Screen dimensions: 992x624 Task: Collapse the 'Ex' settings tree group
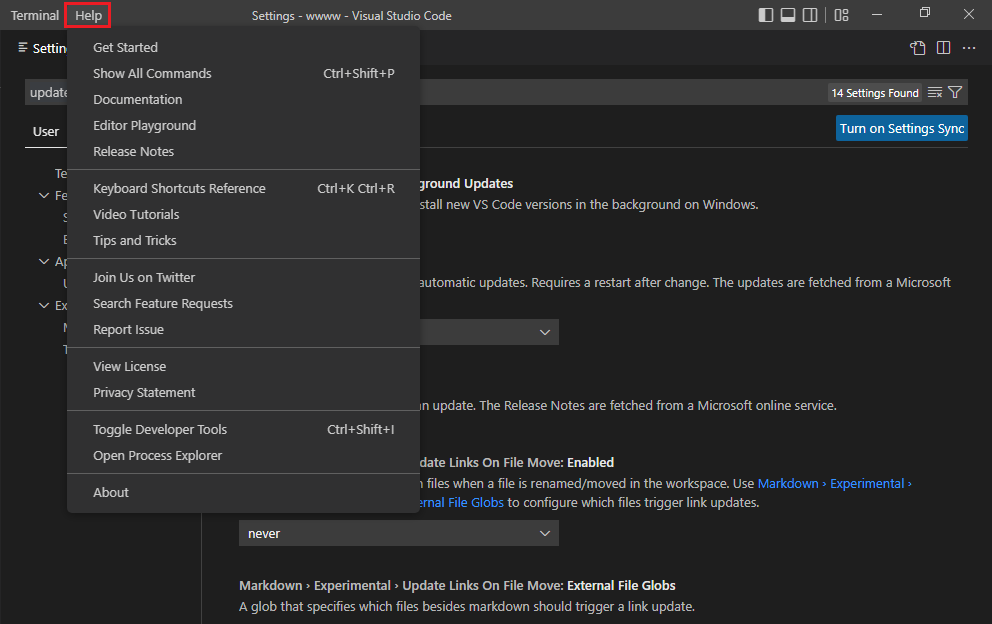(44, 306)
